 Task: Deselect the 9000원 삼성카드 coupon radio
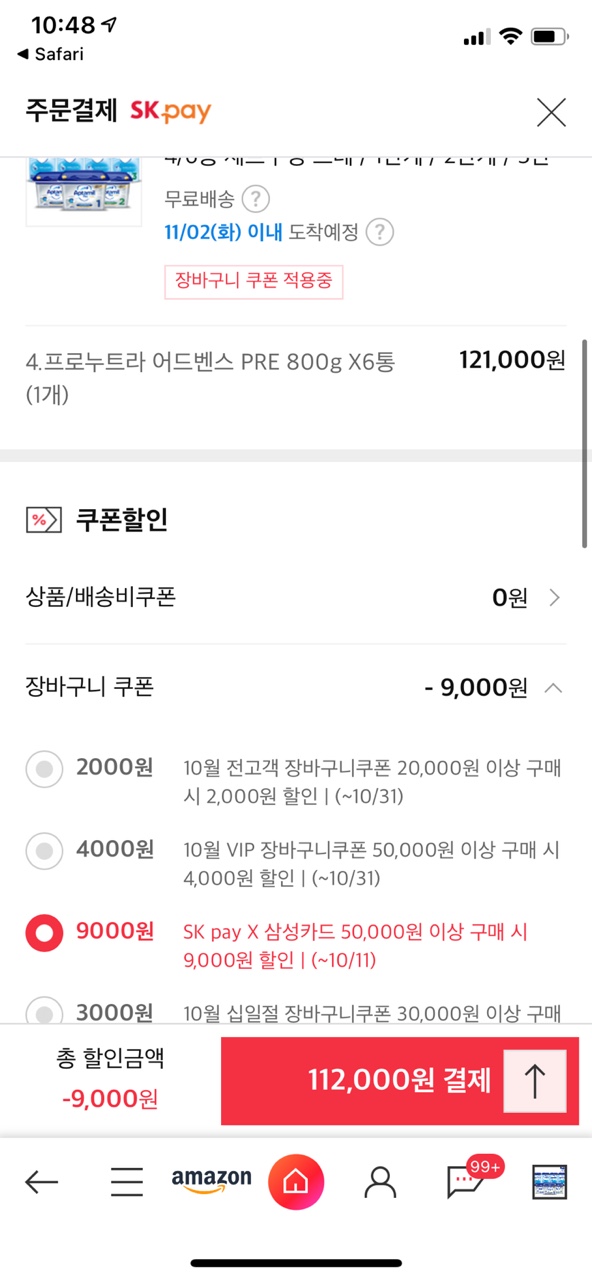(x=43, y=933)
